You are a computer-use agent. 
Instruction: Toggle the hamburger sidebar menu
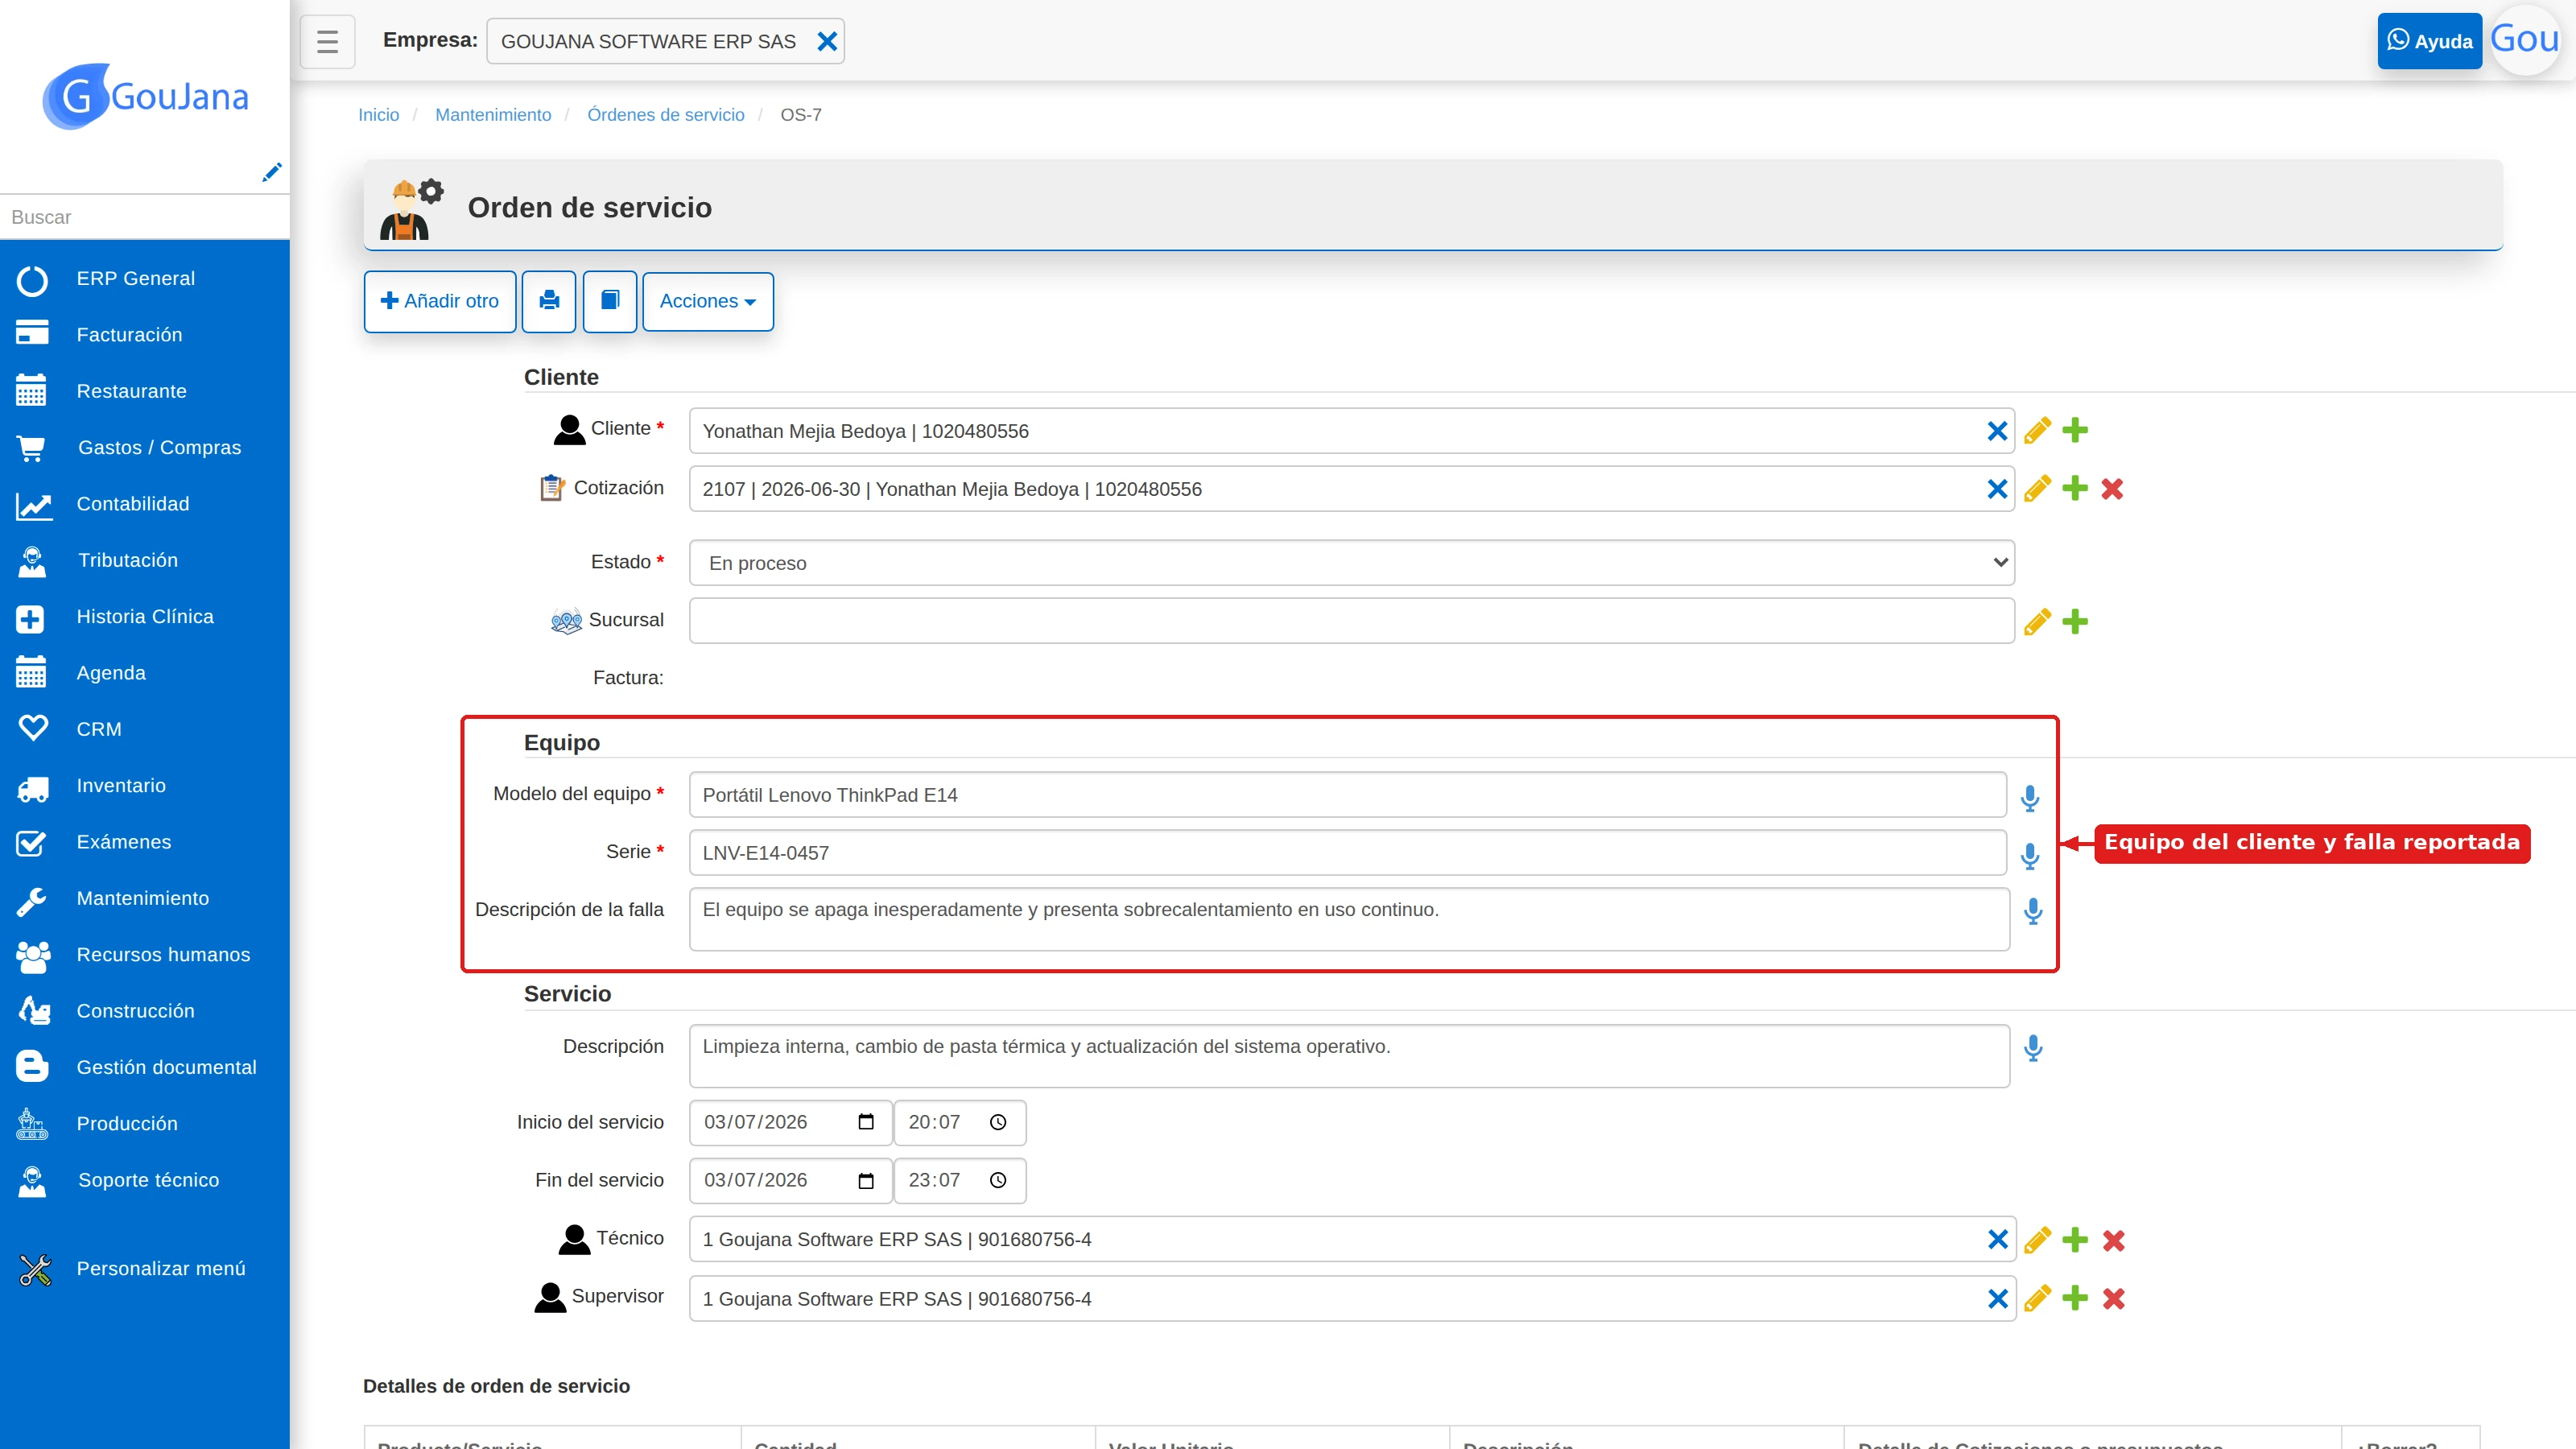[x=328, y=41]
